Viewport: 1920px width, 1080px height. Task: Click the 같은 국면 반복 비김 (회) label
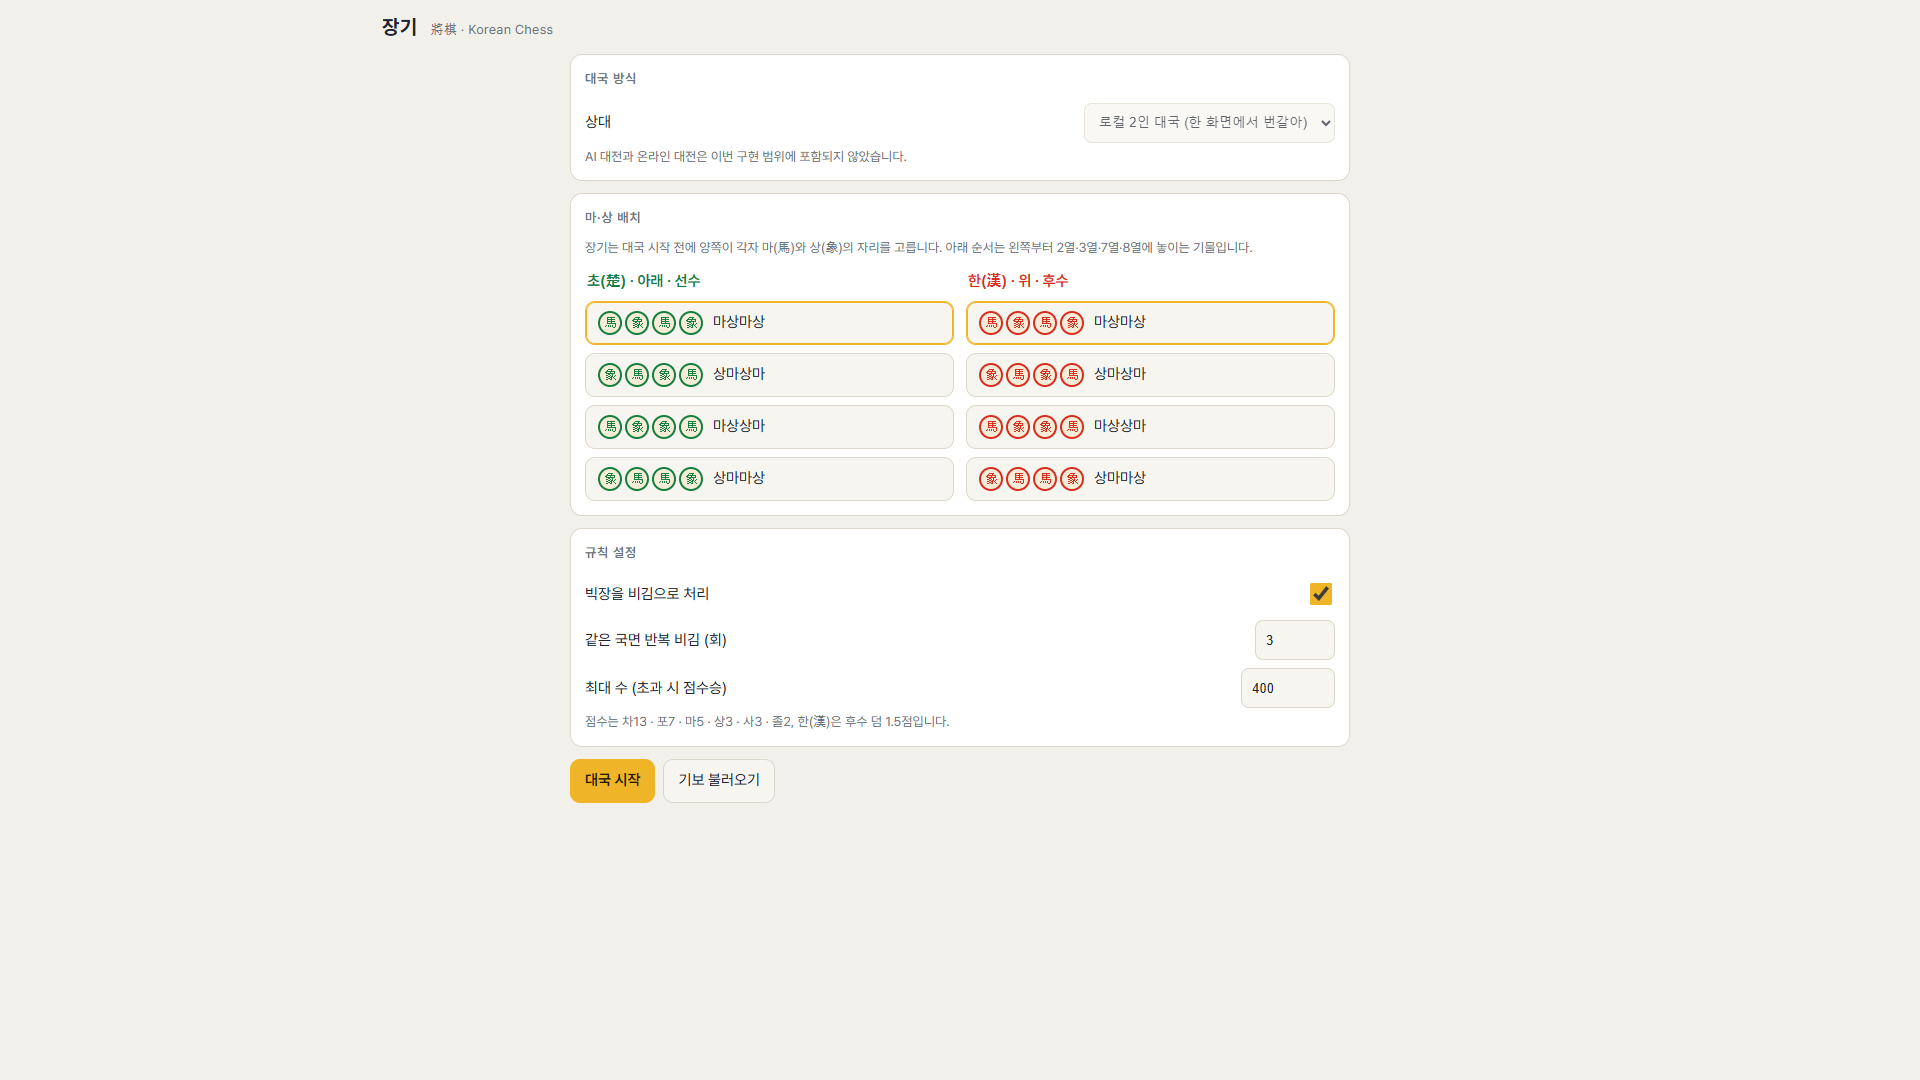(656, 640)
